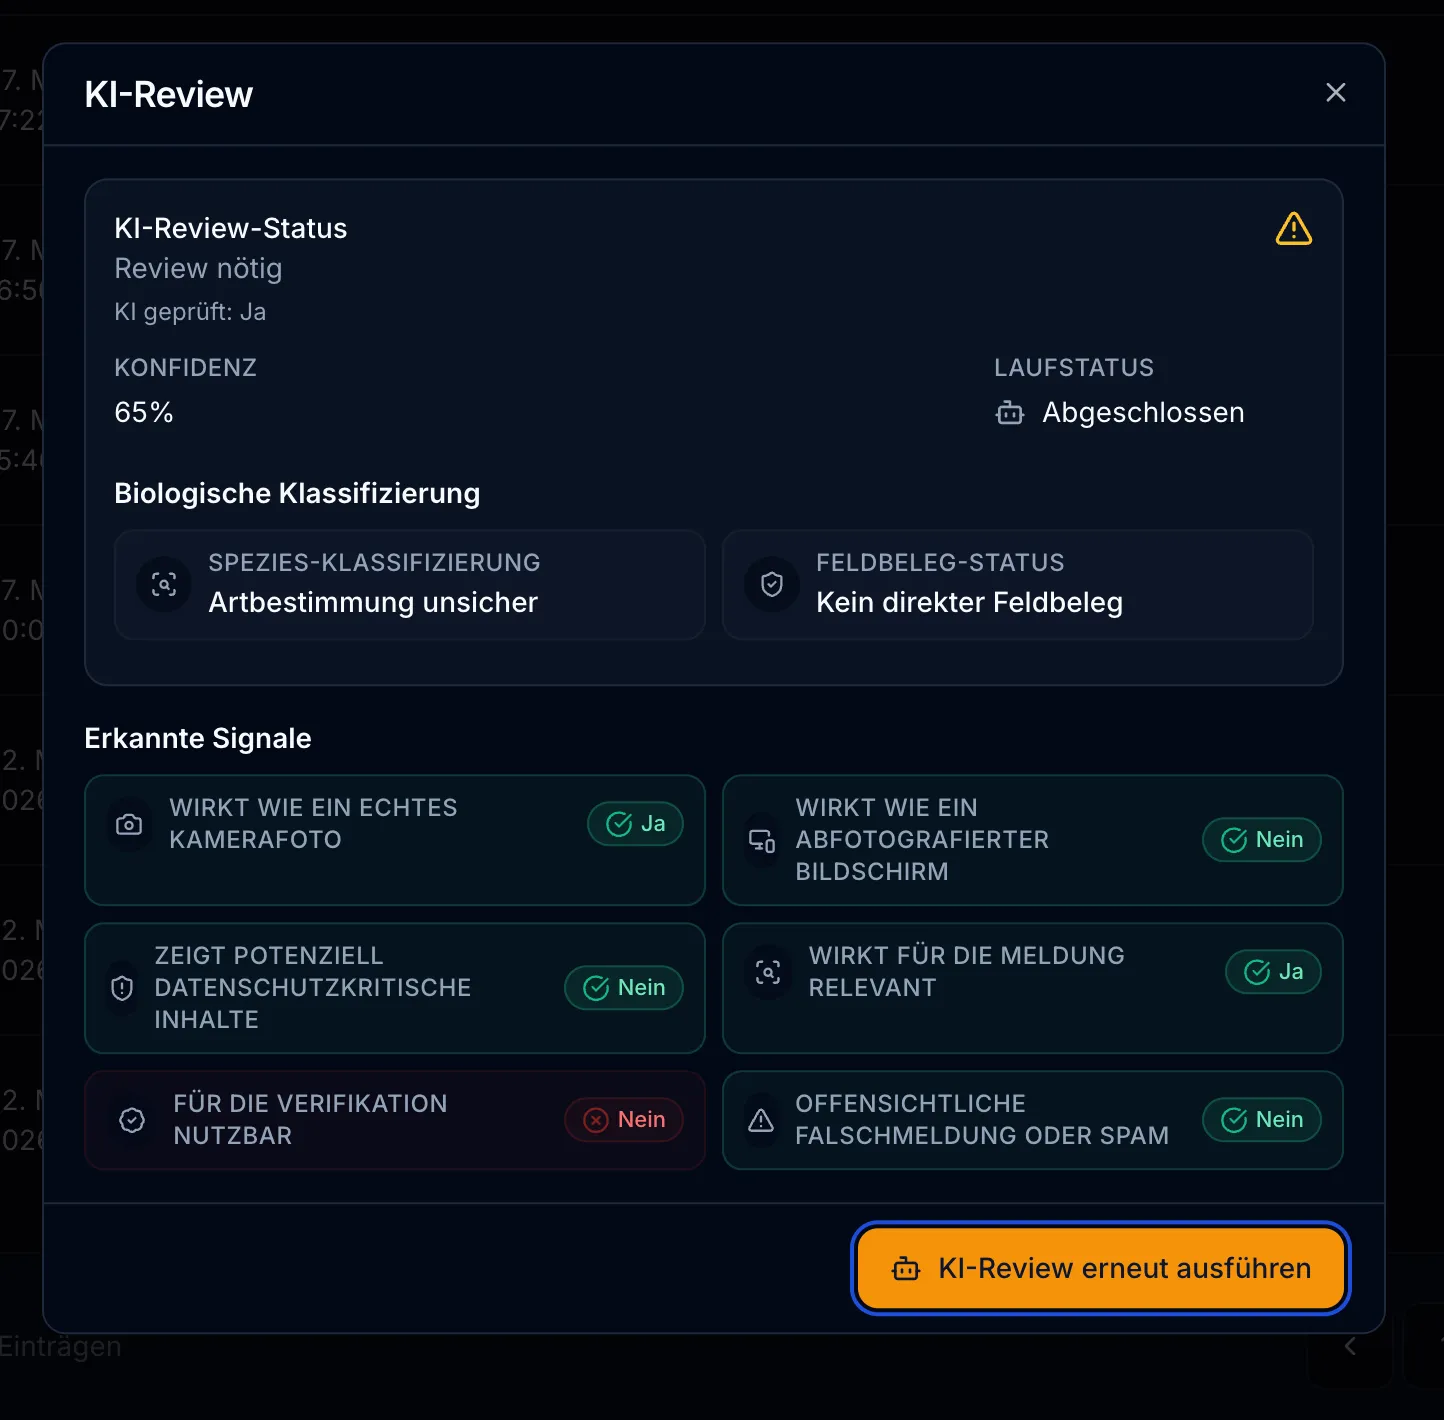Click the LAUFSTATUS label
1444x1420 pixels.
tap(1074, 368)
